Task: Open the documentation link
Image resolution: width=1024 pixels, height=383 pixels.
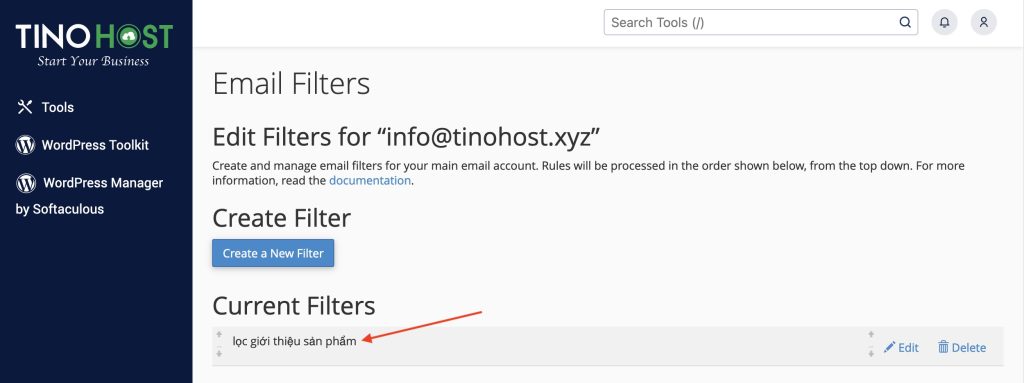Action: [x=370, y=180]
